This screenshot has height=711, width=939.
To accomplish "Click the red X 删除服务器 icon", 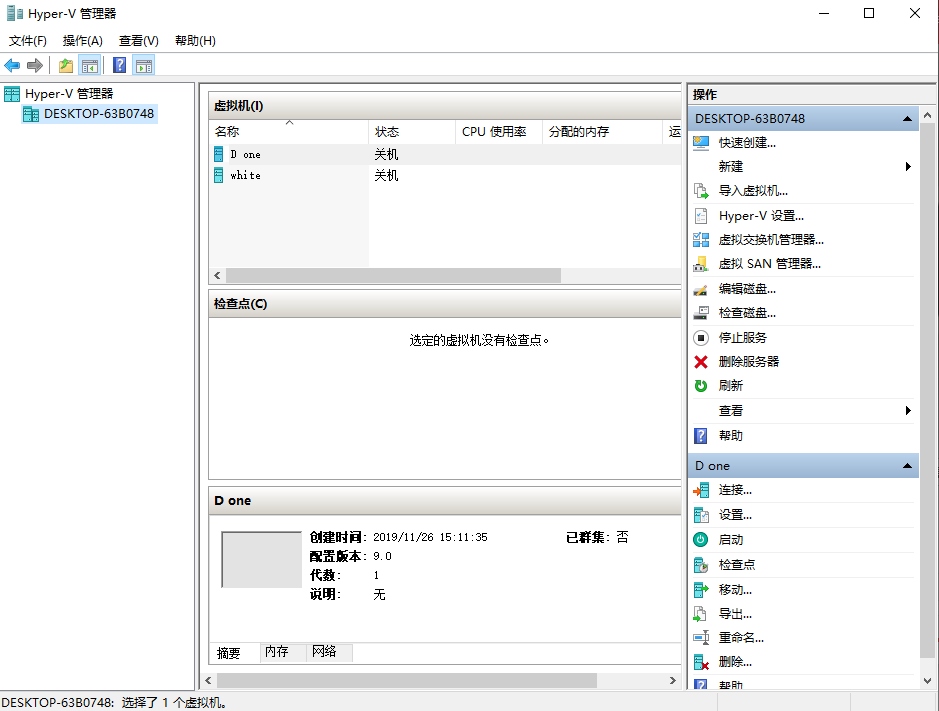I will coord(701,362).
